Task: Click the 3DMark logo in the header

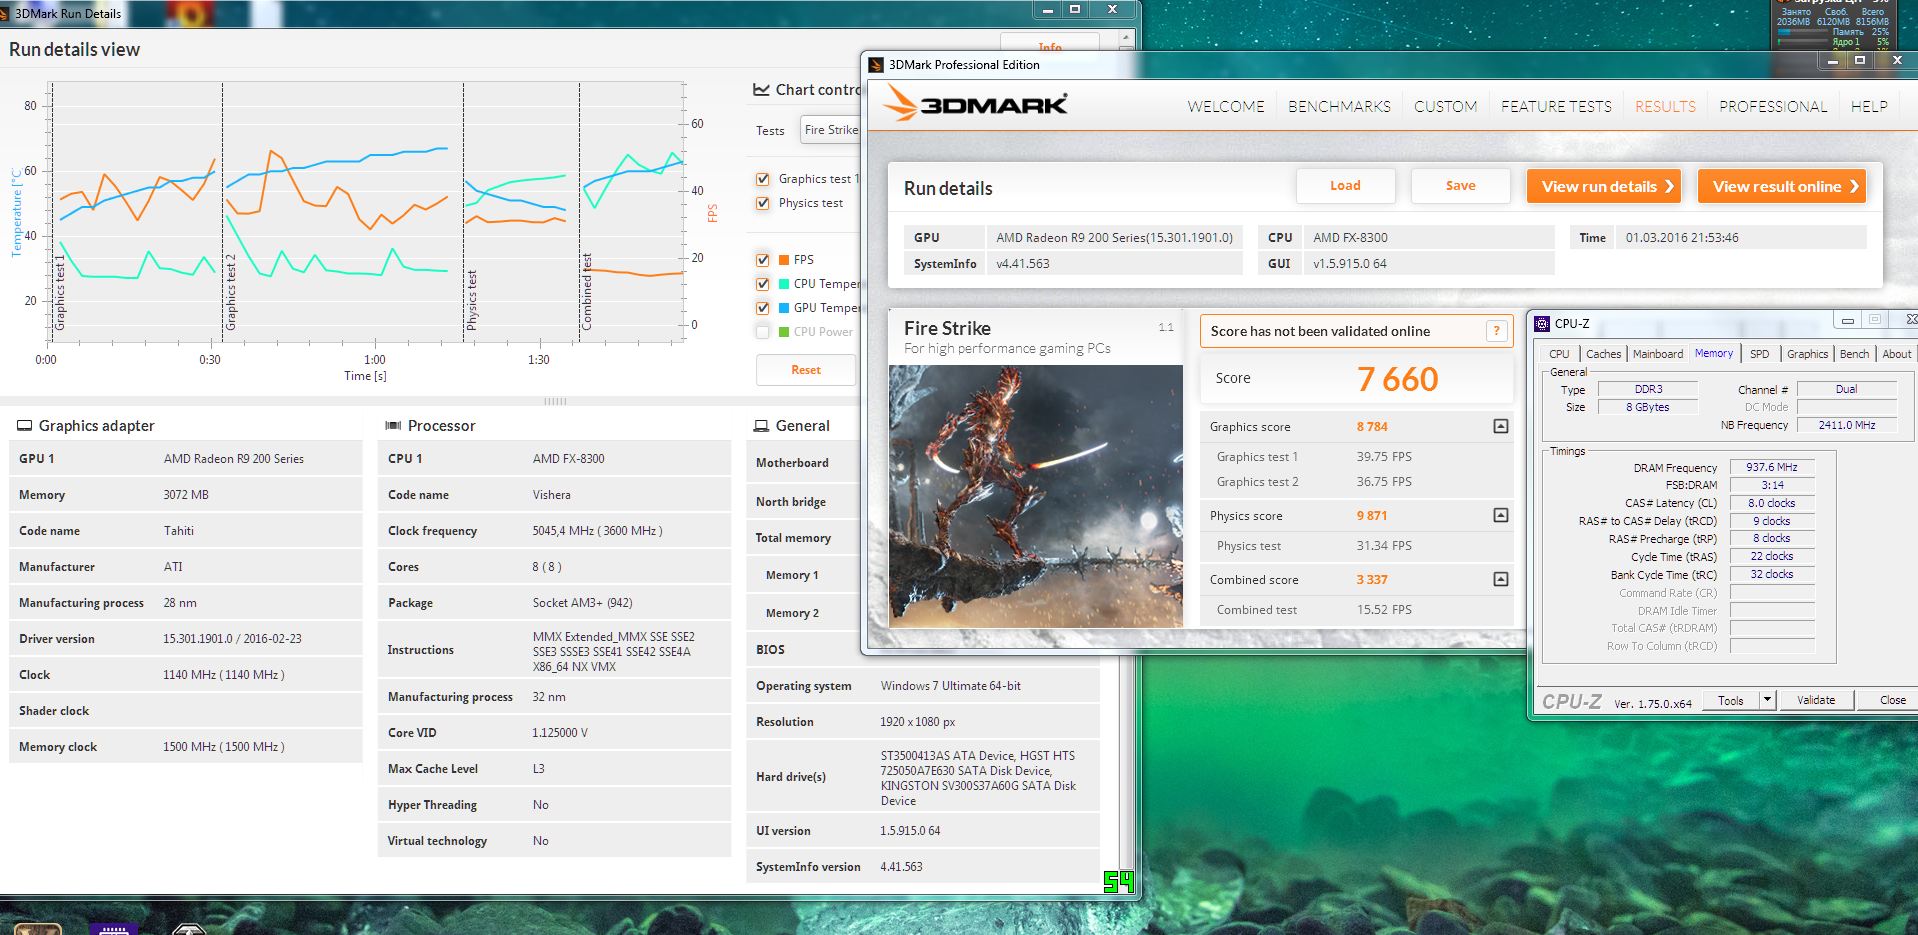Action: click(x=976, y=105)
